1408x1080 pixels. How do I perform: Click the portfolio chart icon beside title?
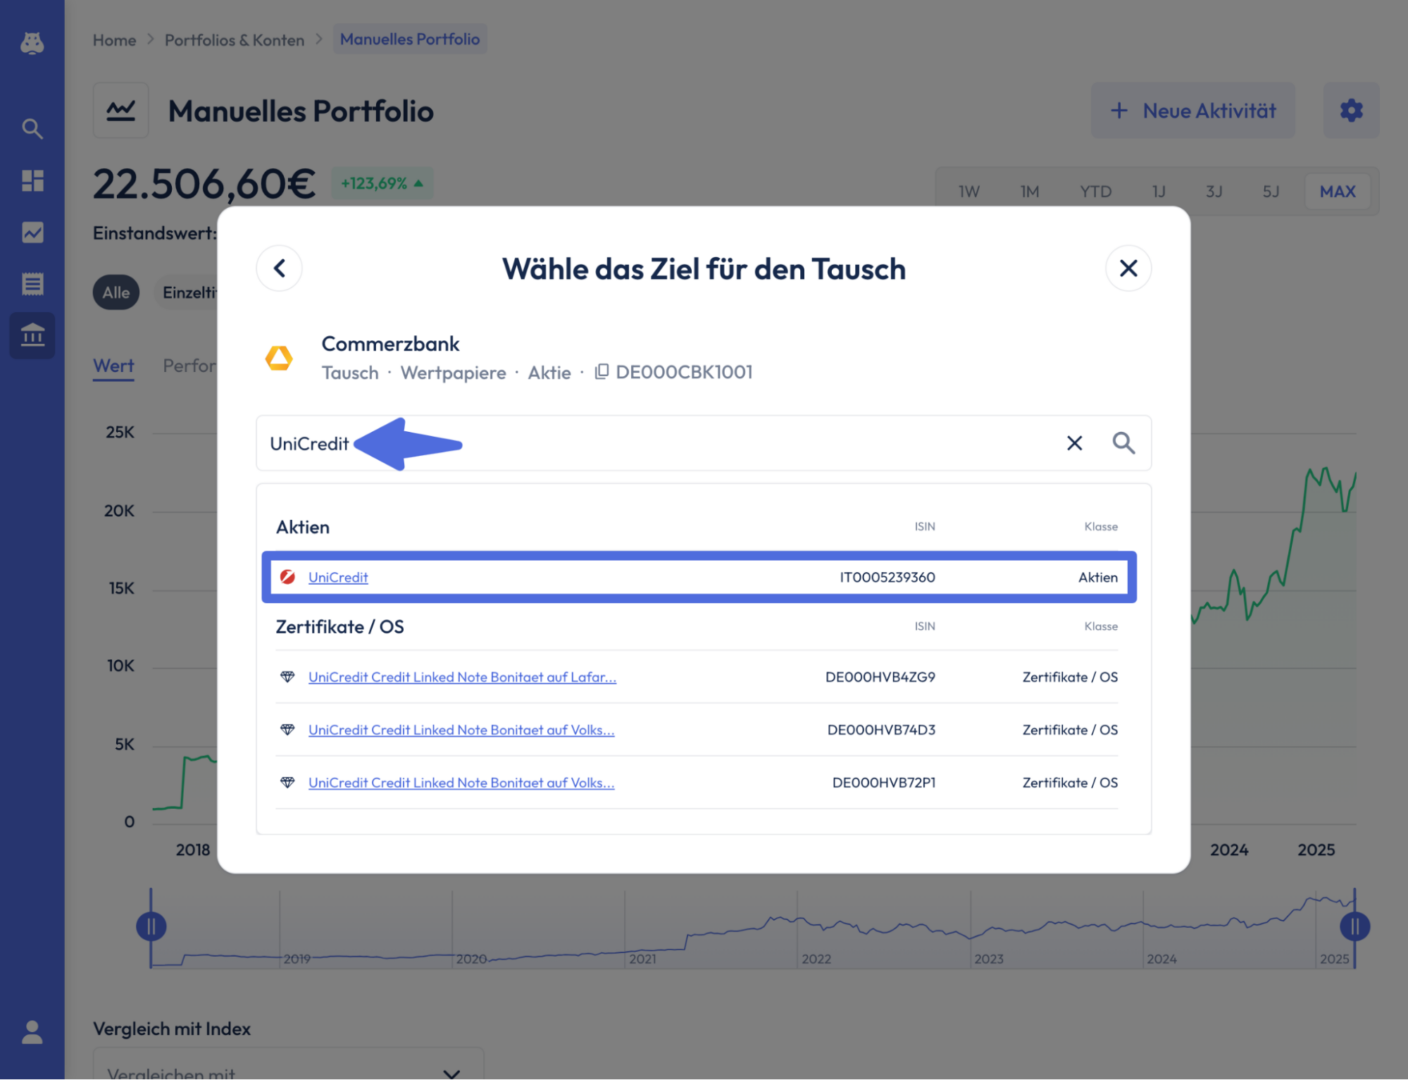point(121,110)
